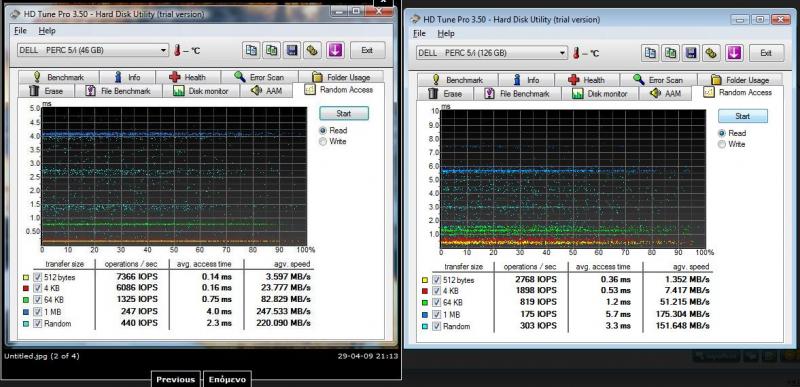Uncheck 1 MB checkbox in right window
The image size is (800, 387).
tap(436, 315)
